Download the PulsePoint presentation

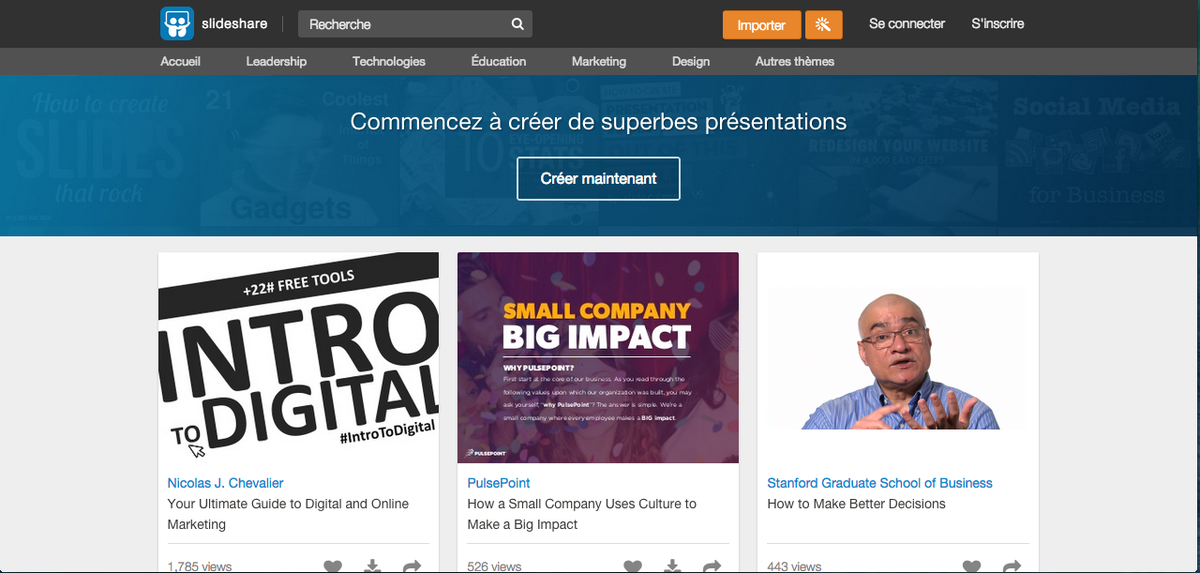(672, 567)
